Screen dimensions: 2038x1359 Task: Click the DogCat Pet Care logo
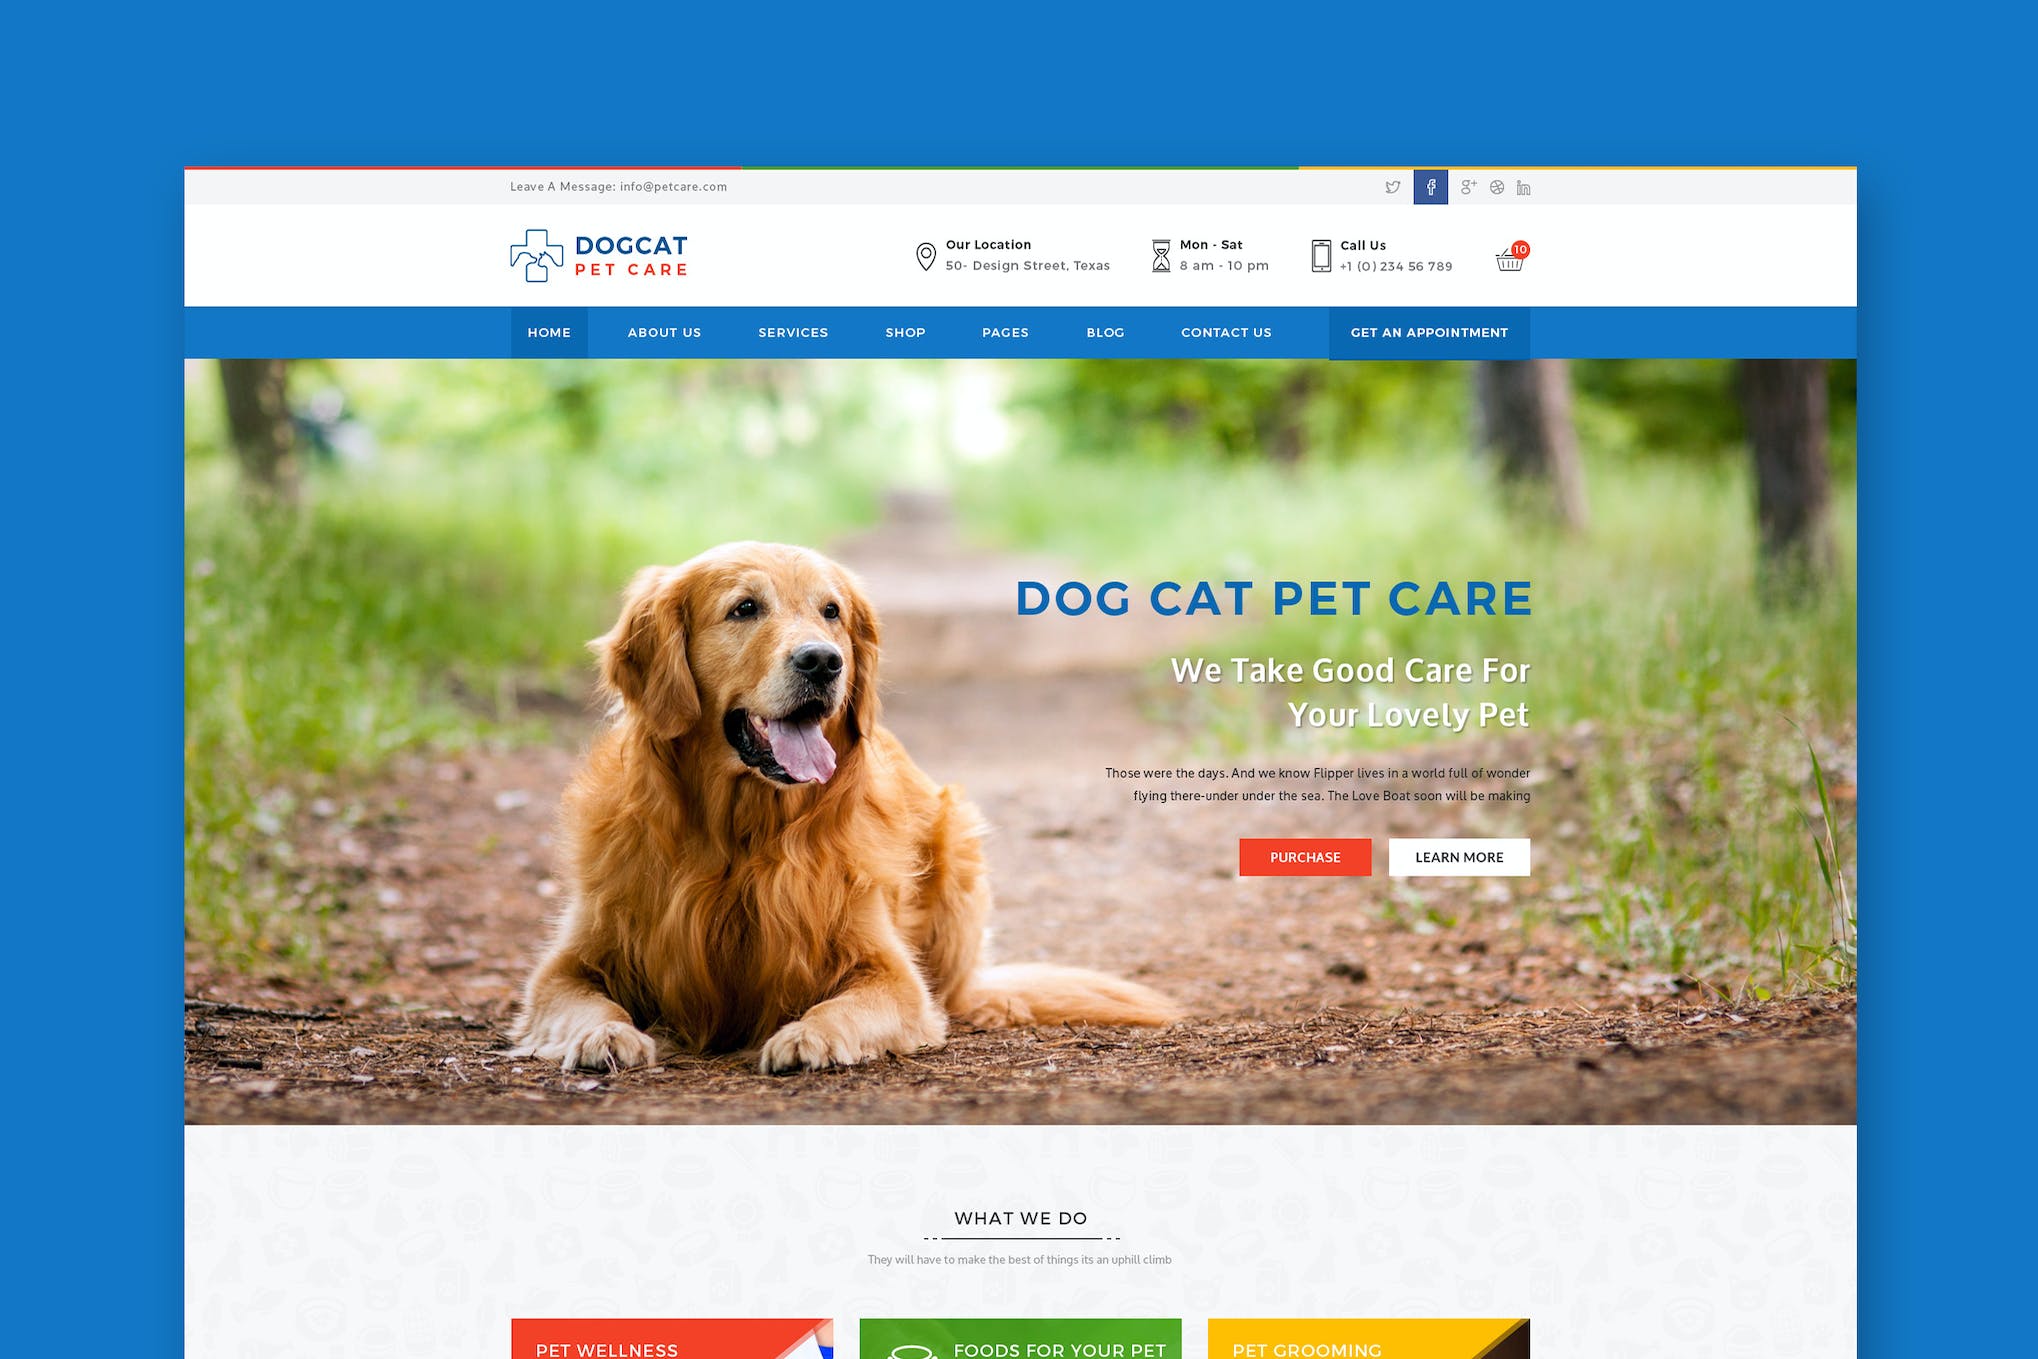coord(602,255)
